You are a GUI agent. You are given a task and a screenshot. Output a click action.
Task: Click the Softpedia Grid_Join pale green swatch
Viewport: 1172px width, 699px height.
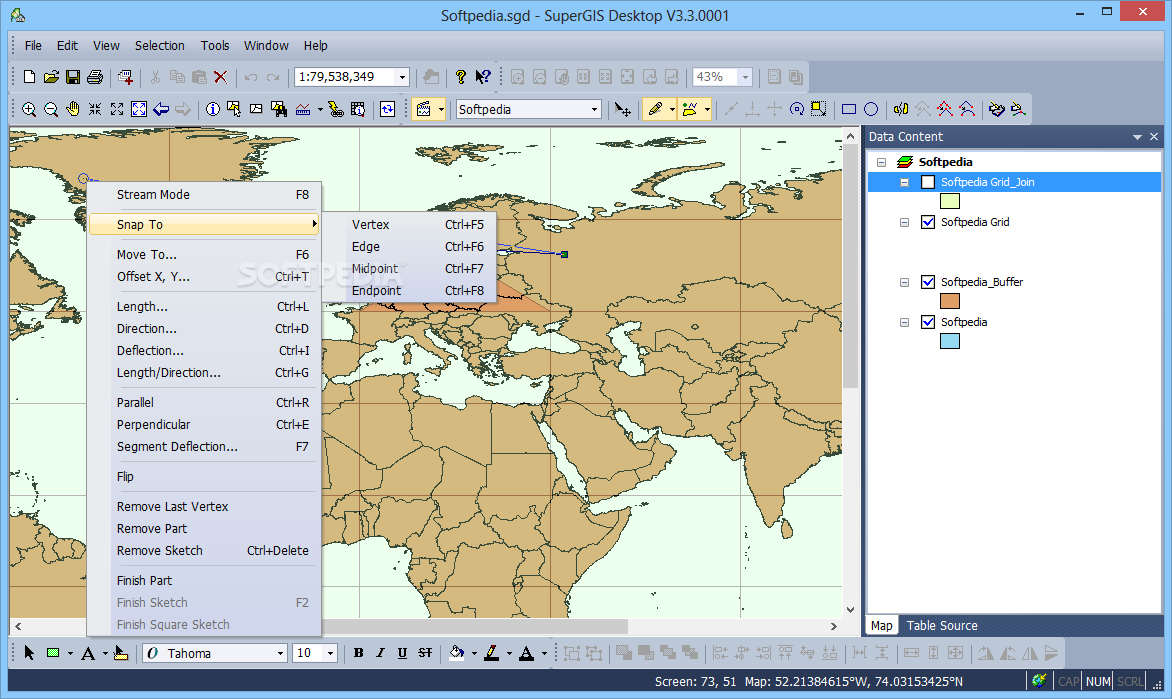(x=949, y=201)
